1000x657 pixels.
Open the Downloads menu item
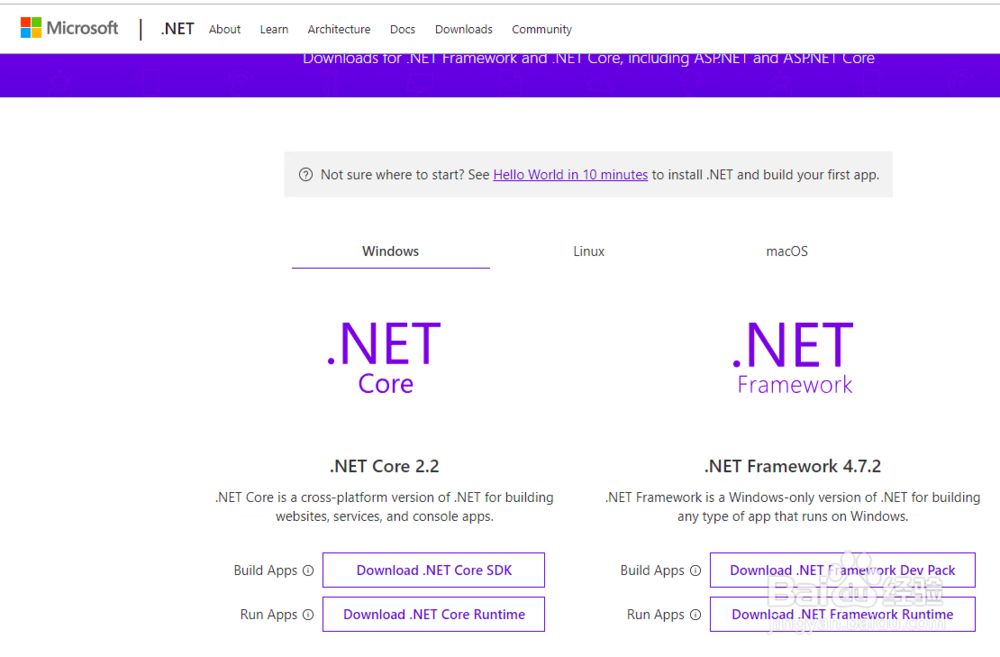463,29
